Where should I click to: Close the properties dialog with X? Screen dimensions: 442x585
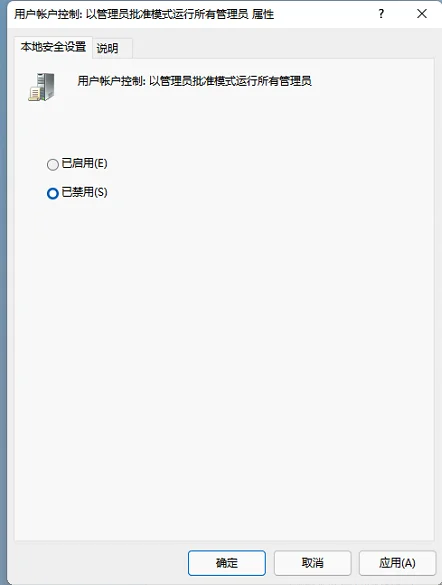pos(422,14)
